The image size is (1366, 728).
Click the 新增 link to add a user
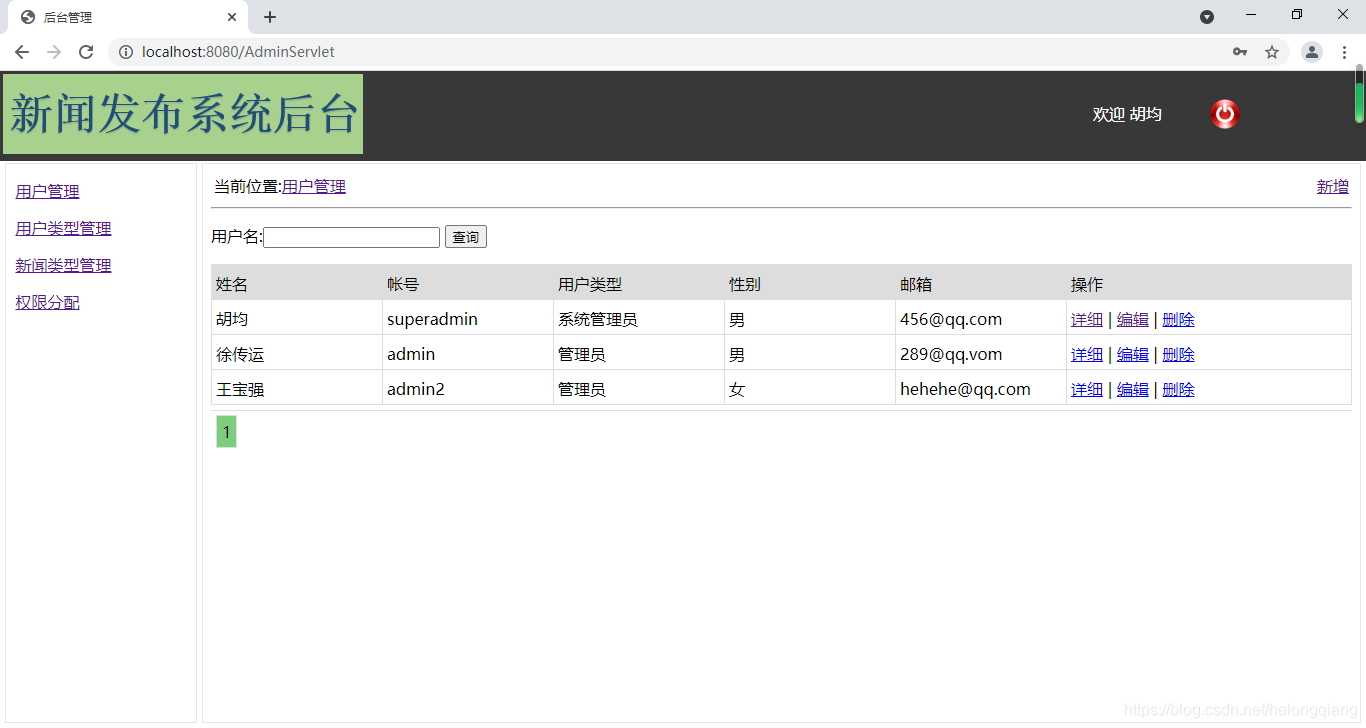[1332, 186]
